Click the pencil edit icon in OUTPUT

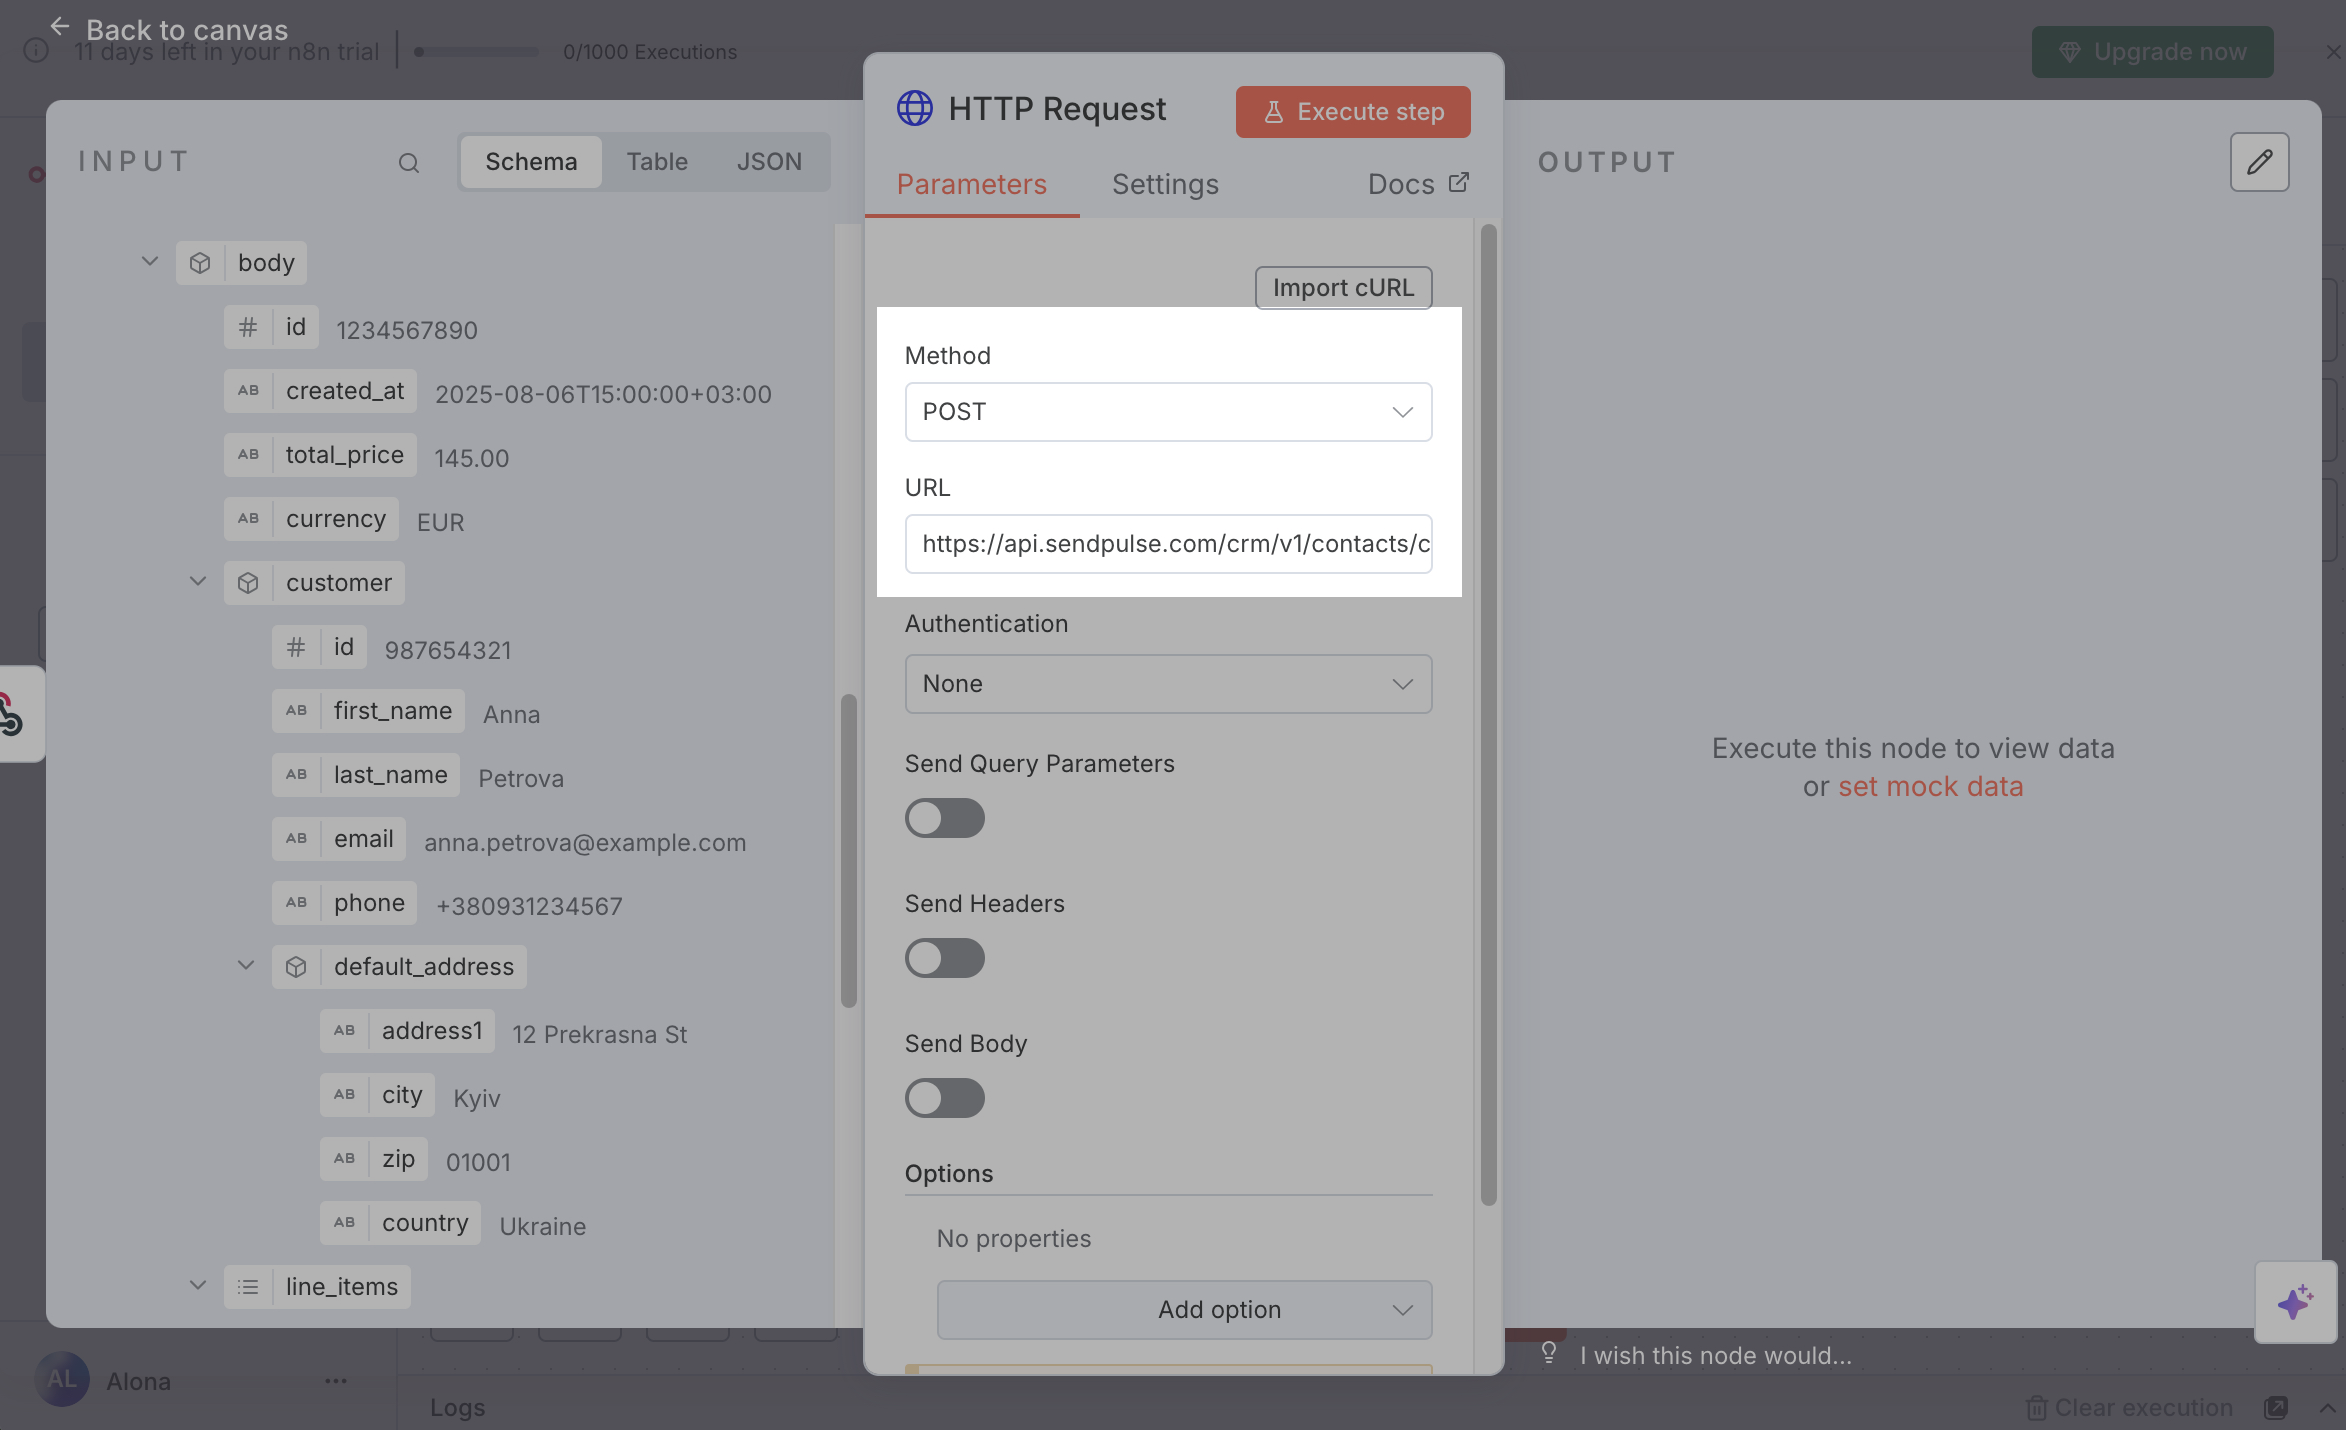coord(2258,162)
